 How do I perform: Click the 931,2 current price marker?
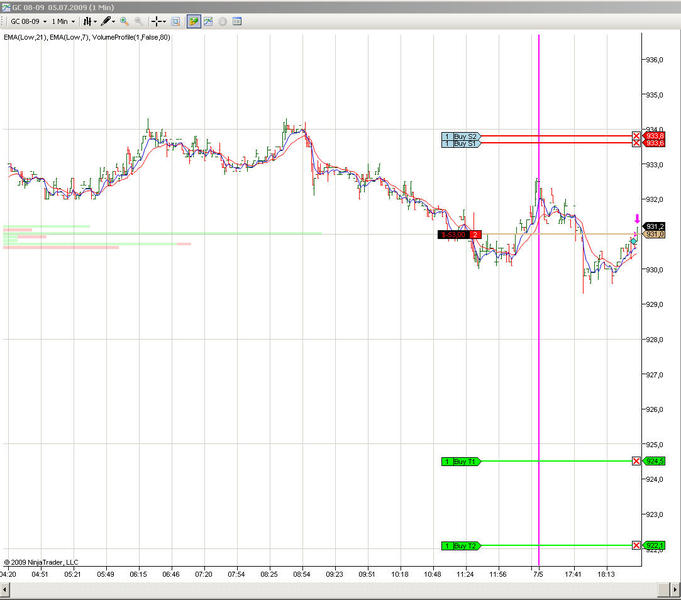point(654,226)
